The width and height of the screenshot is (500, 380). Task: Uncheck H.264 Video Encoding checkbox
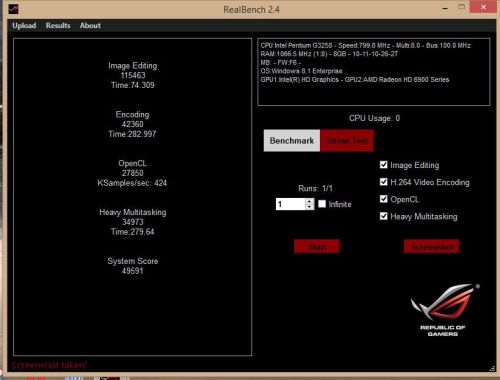383,182
